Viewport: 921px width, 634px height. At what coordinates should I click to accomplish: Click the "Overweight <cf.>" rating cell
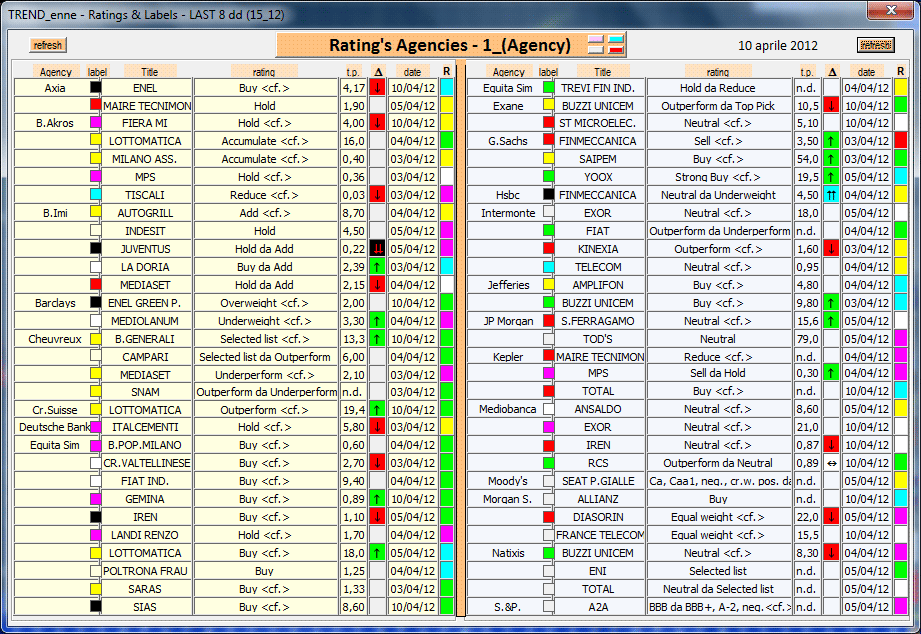[x=265, y=303]
